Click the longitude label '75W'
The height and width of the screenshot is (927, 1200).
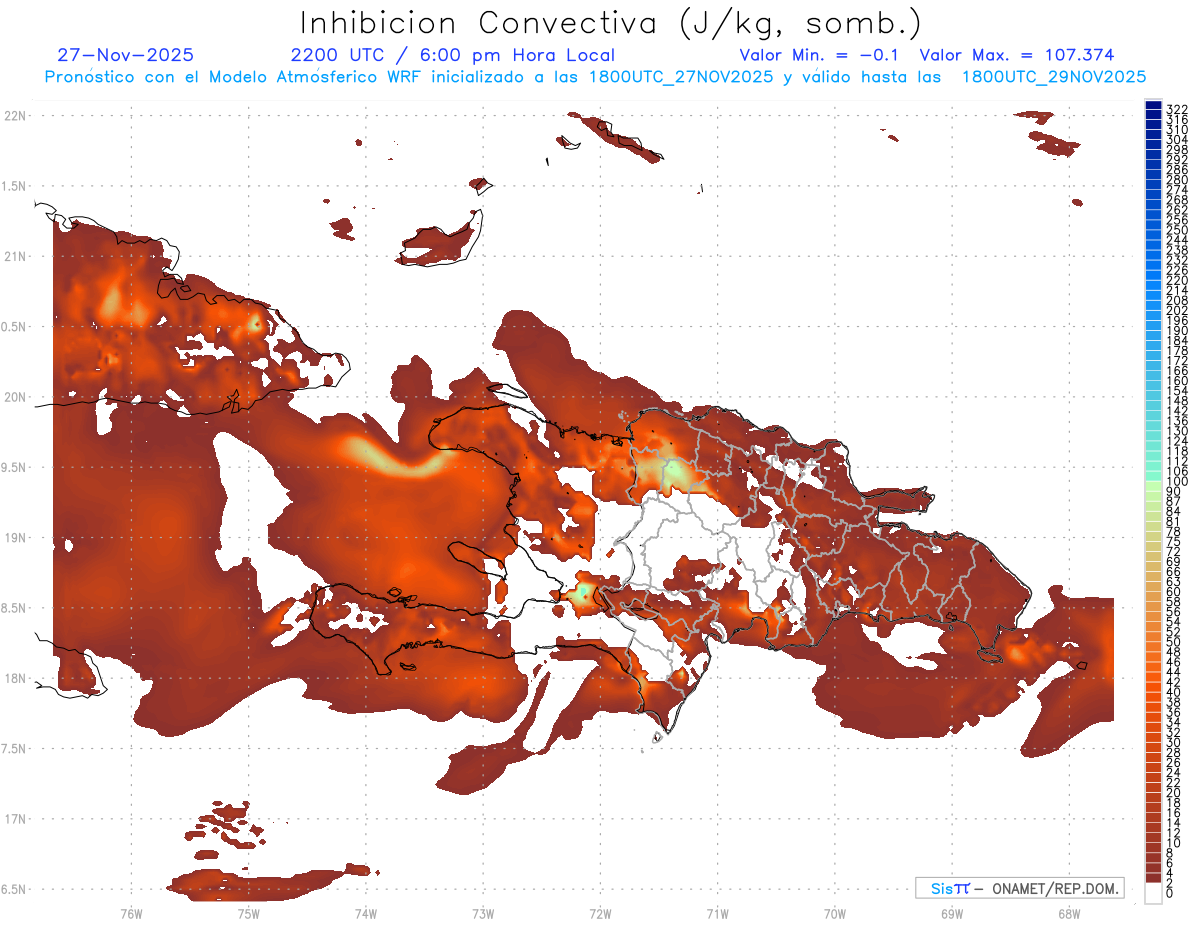click(x=248, y=914)
